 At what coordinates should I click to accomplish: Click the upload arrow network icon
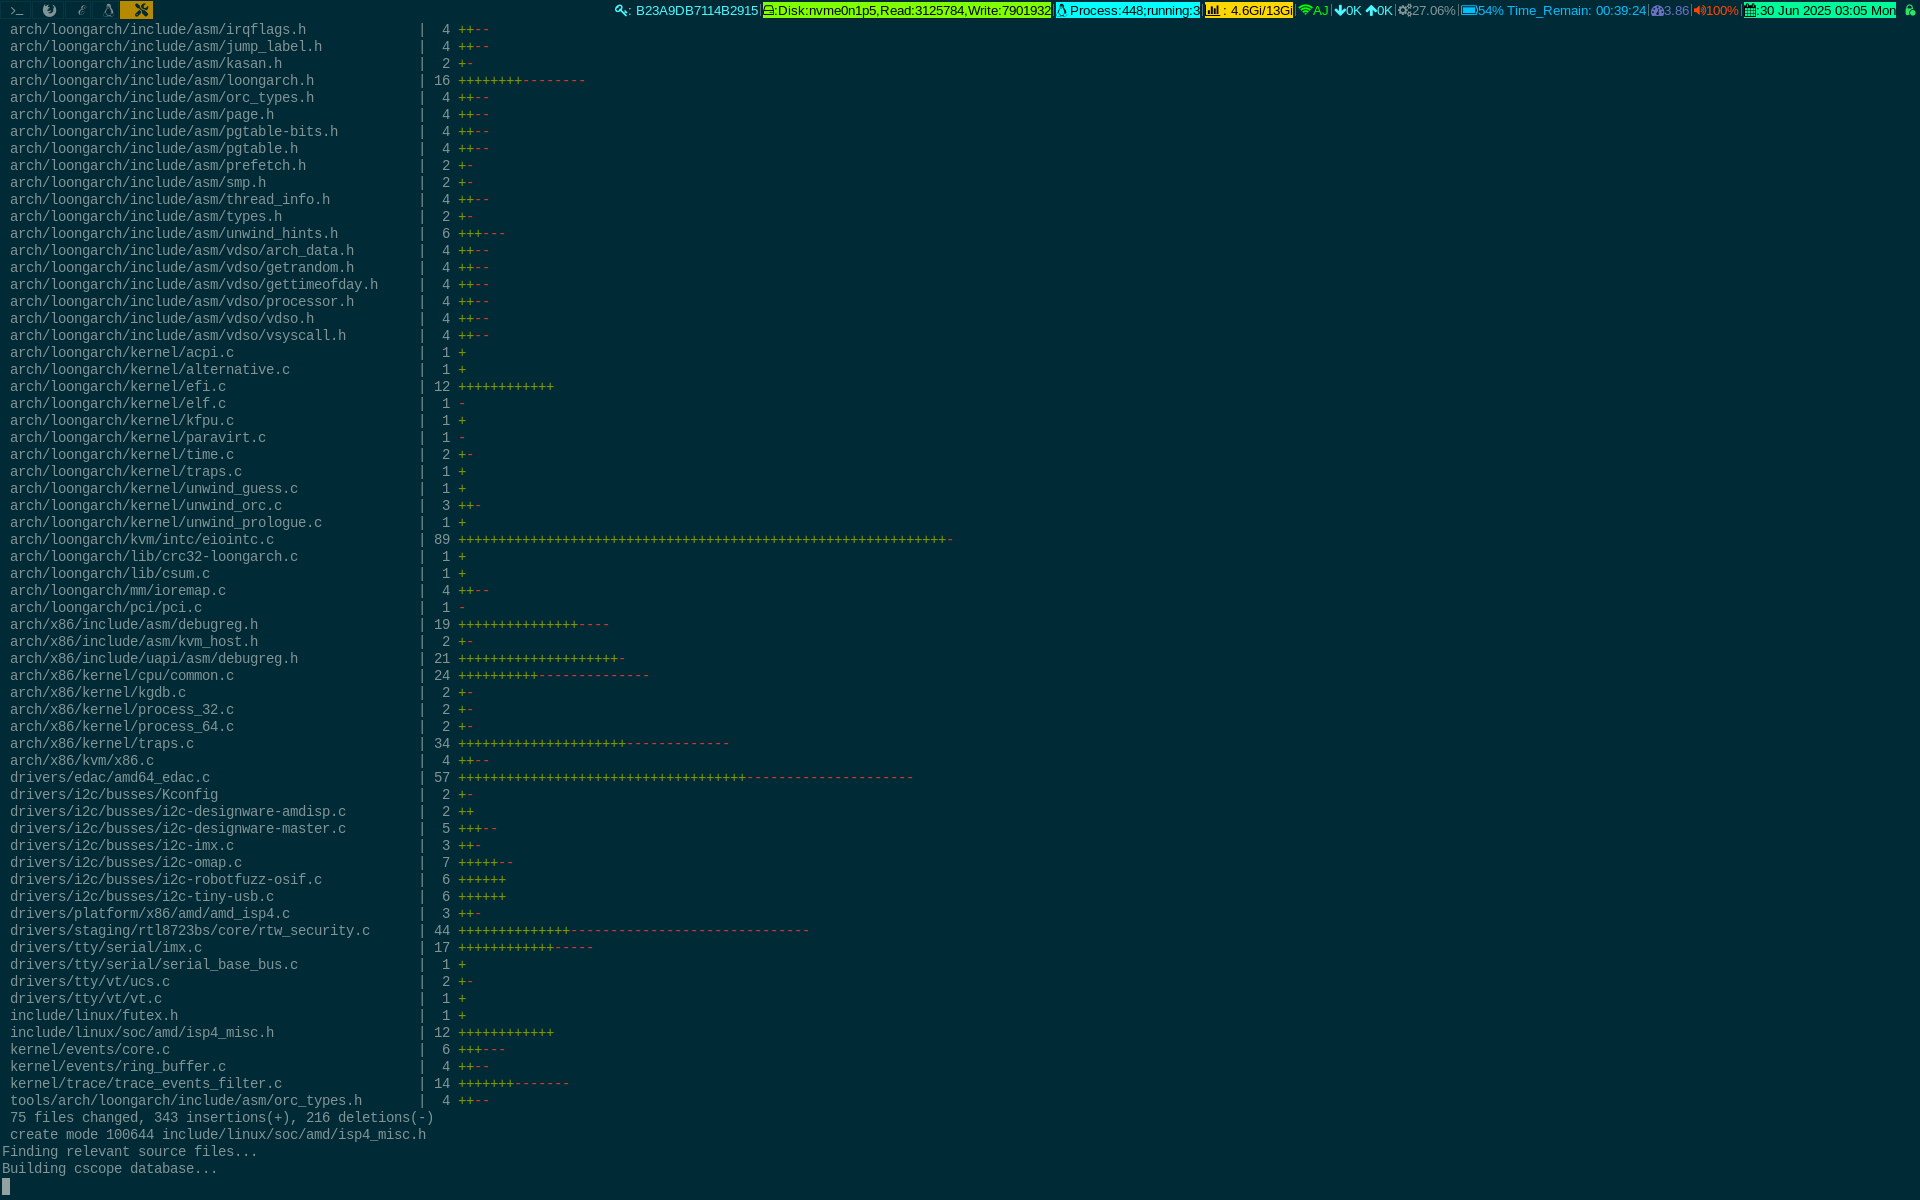(1371, 10)
